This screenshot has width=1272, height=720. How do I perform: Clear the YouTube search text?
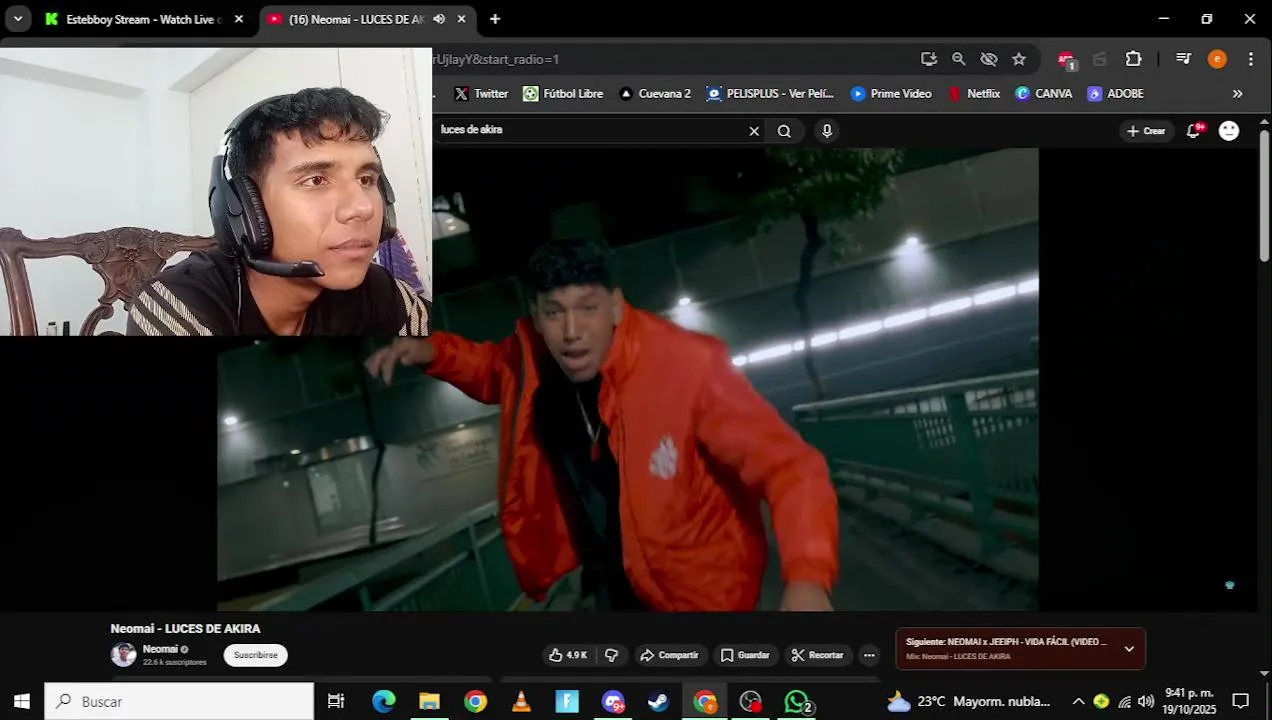point(755,131)
